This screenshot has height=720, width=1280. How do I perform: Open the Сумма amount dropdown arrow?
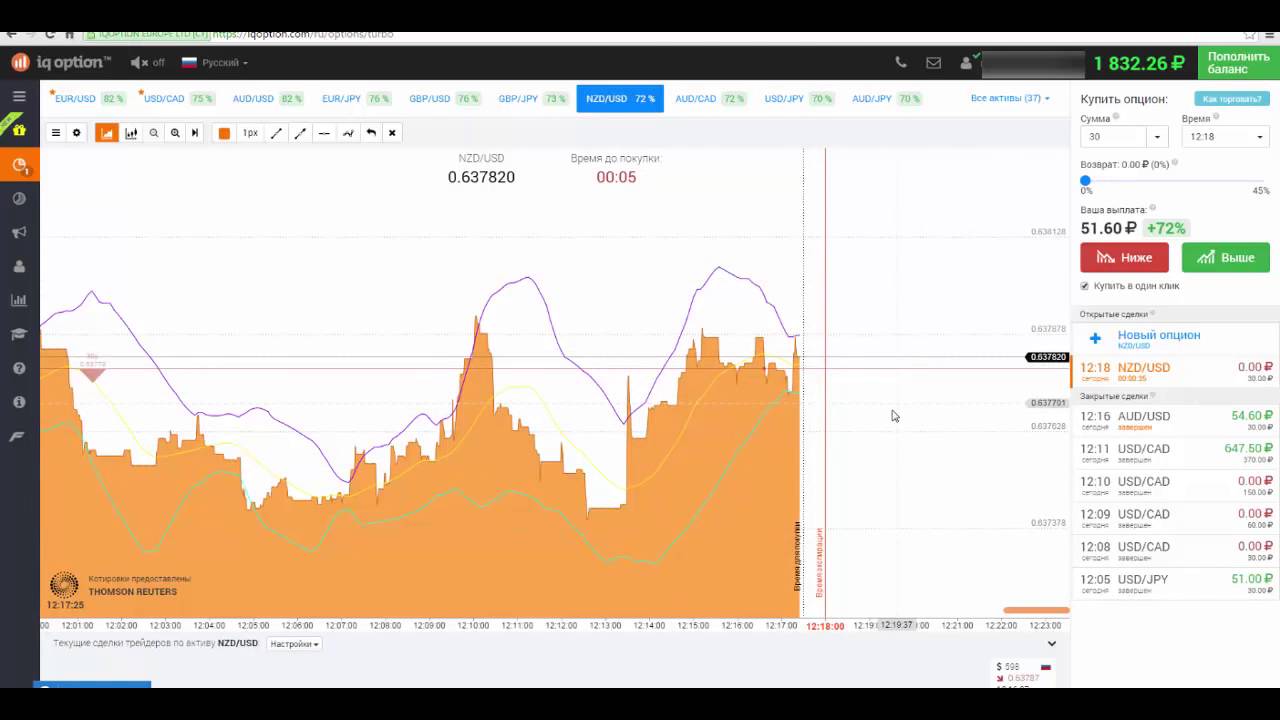(x=1157, y=137)
